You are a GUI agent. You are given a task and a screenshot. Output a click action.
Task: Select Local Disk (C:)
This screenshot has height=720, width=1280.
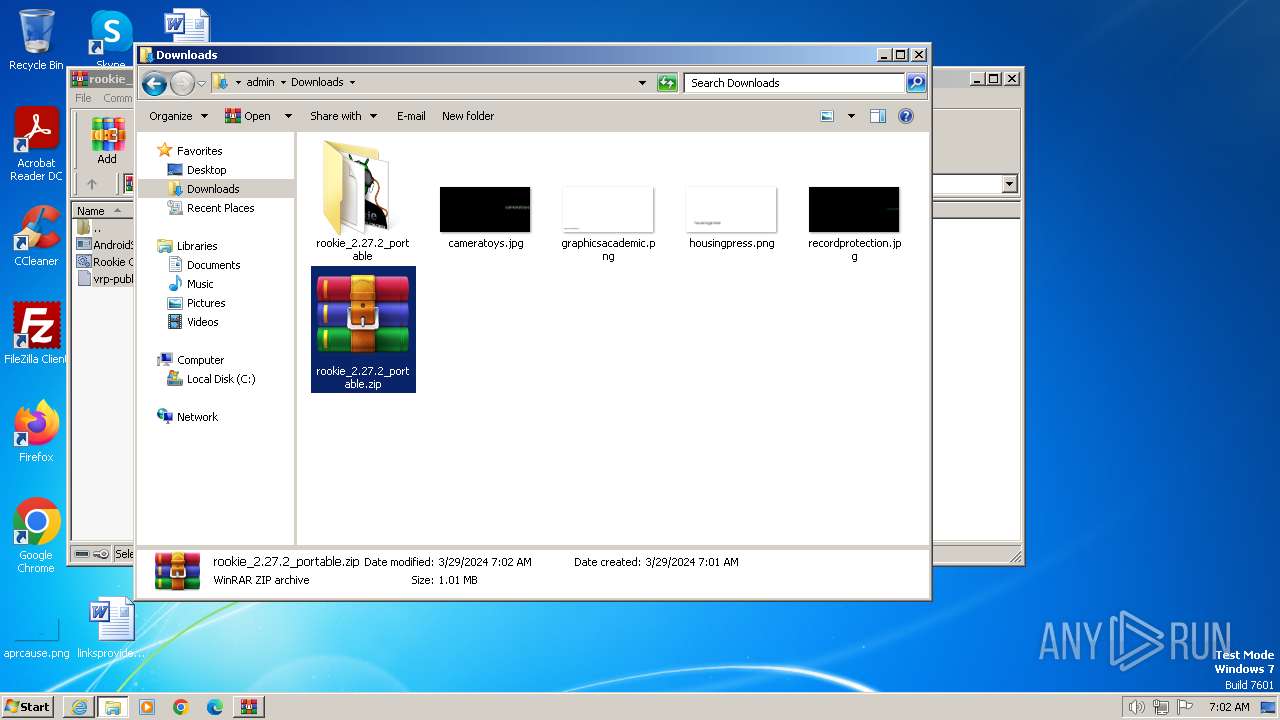click(220, 379)
